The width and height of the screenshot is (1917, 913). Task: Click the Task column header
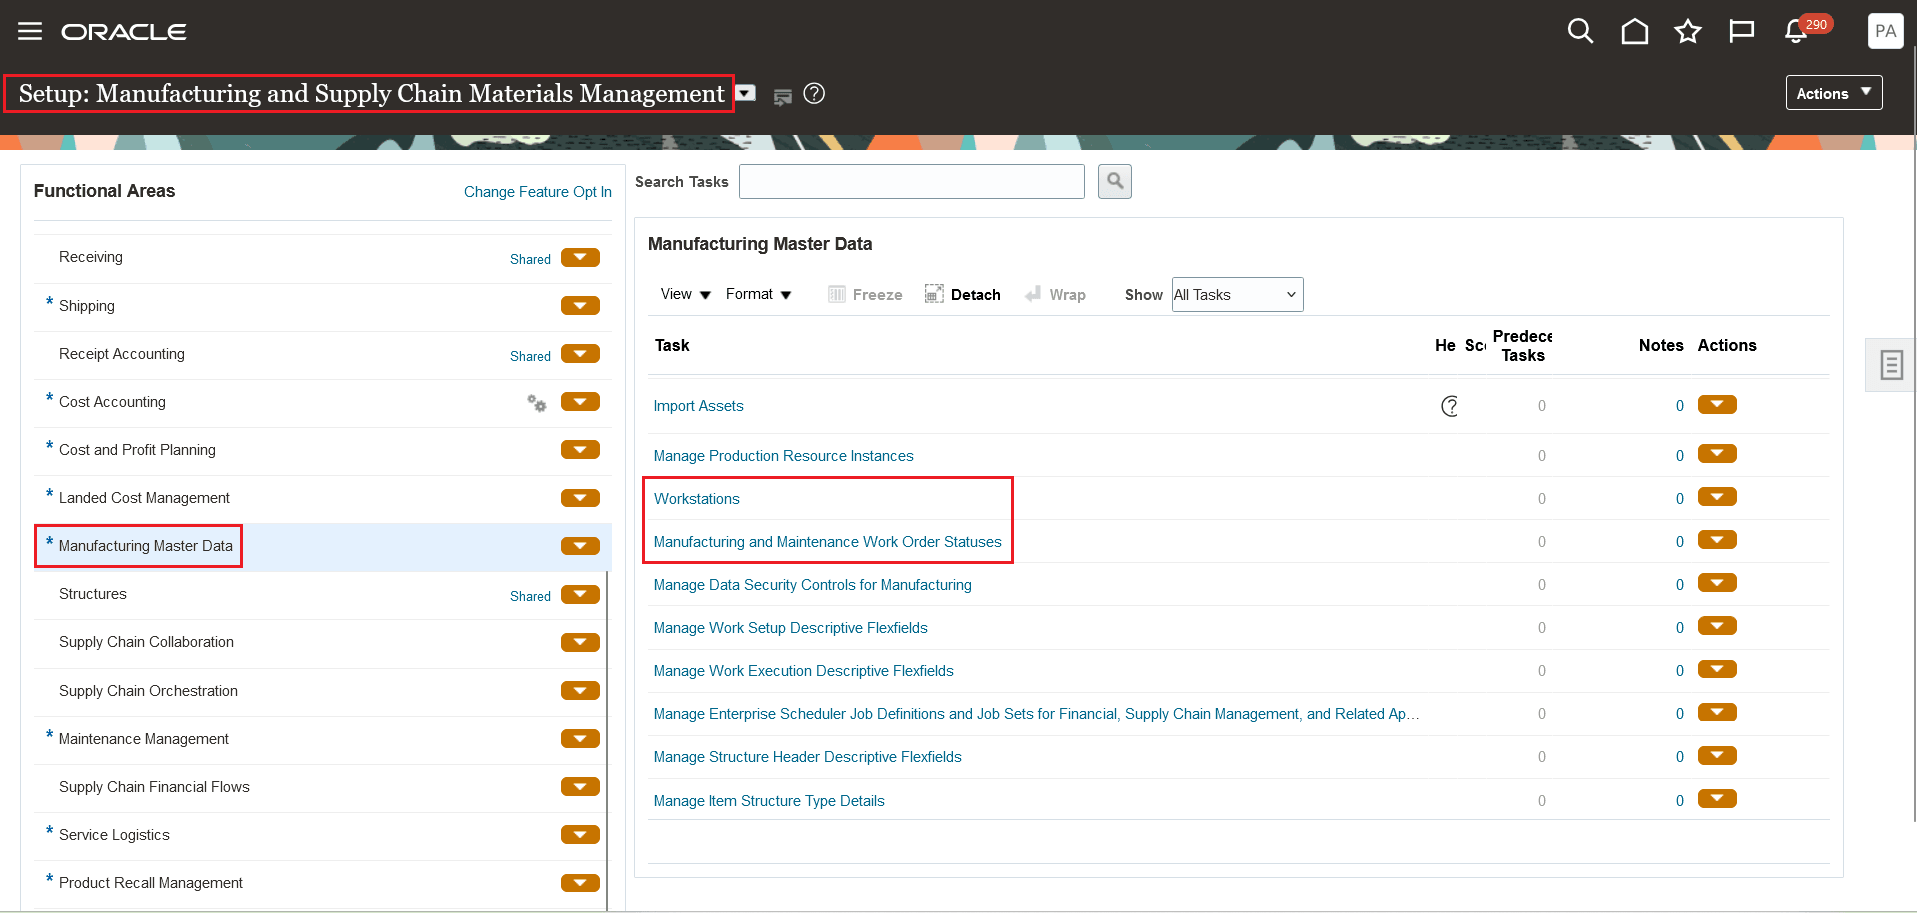[672, 345]
